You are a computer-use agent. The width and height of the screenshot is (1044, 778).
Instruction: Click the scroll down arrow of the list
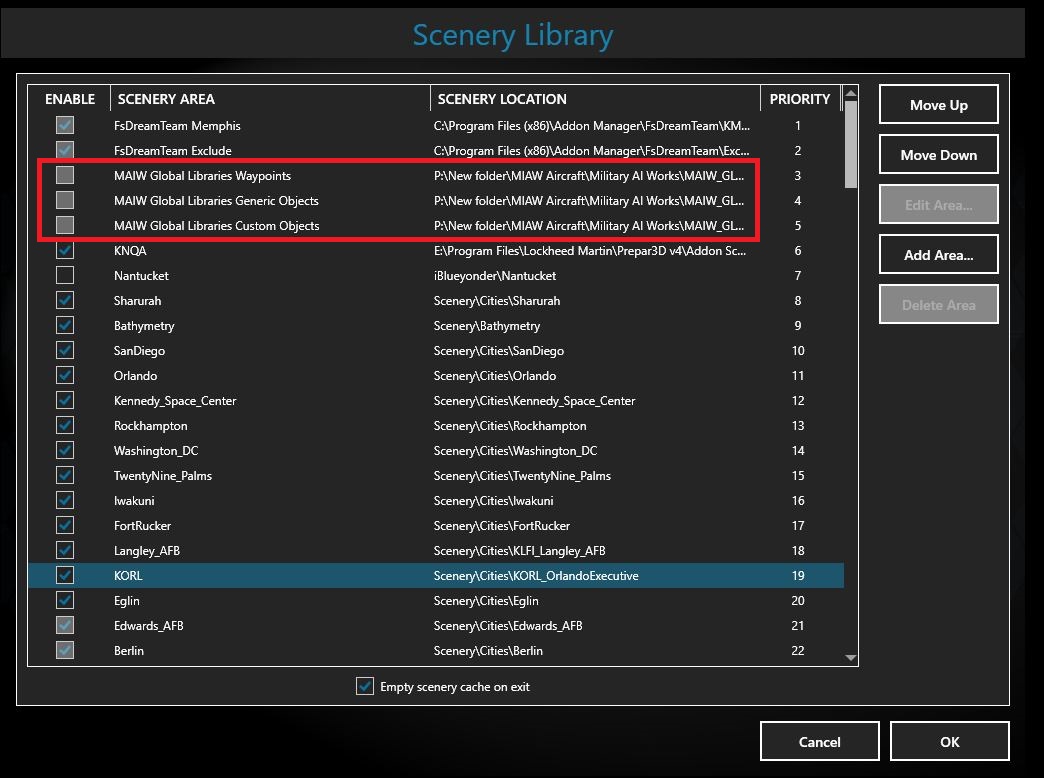pyautogui.click(x=850, y=657)
